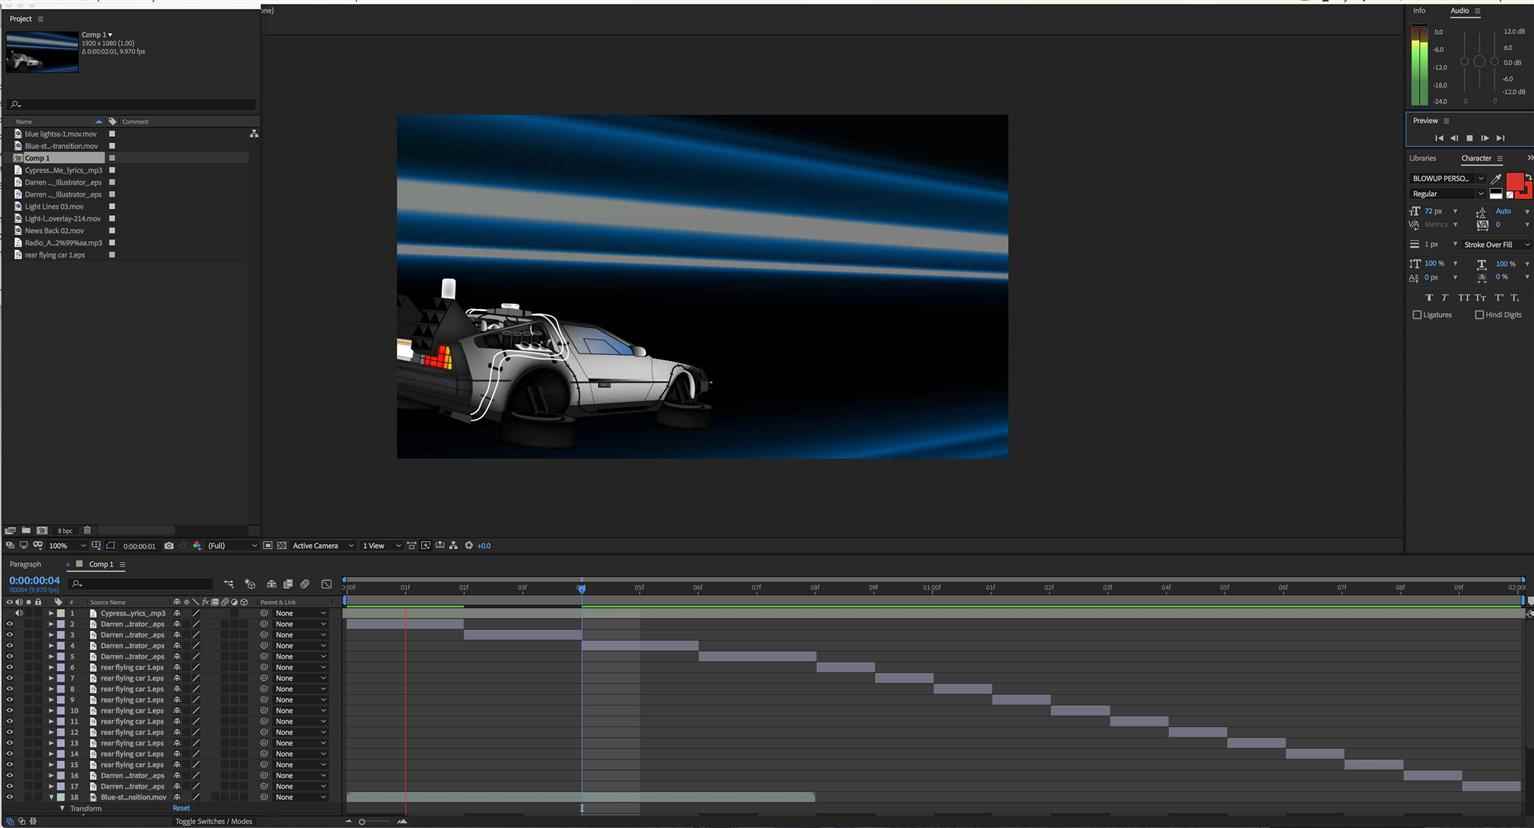This screenshot has width=1534, height=828.
Task: Open the Graph Editor icon
Action: coord(326,584)
